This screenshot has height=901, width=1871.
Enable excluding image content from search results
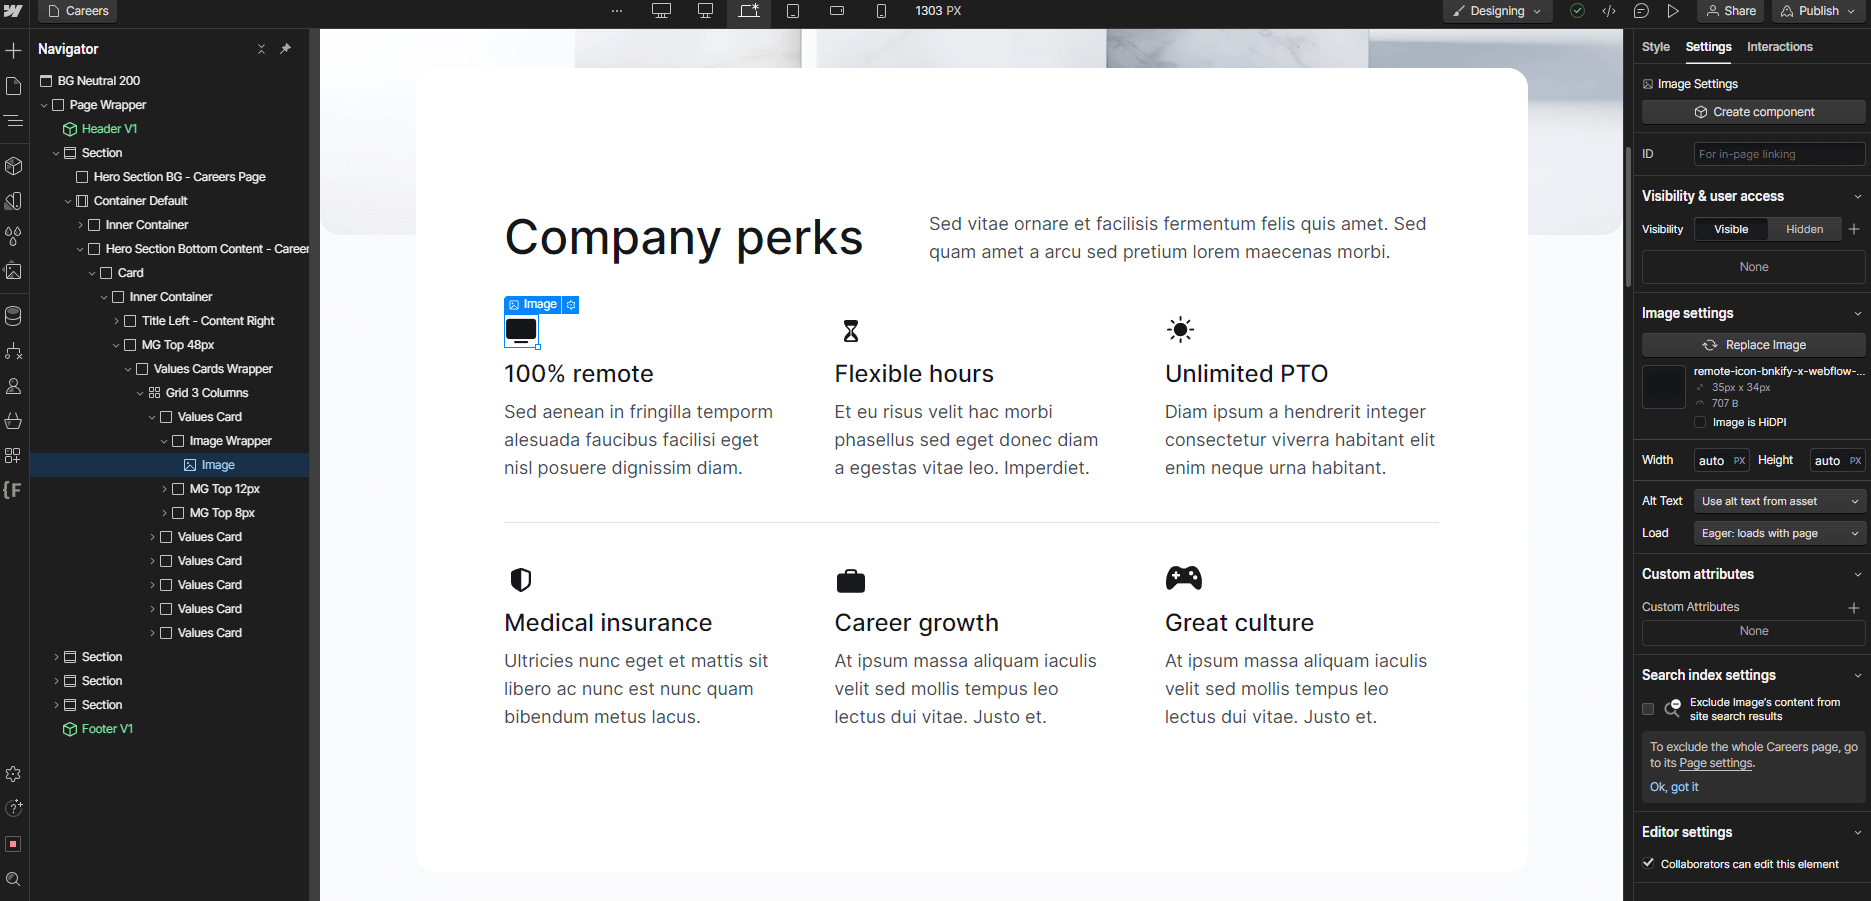(x=1648, y=709)
